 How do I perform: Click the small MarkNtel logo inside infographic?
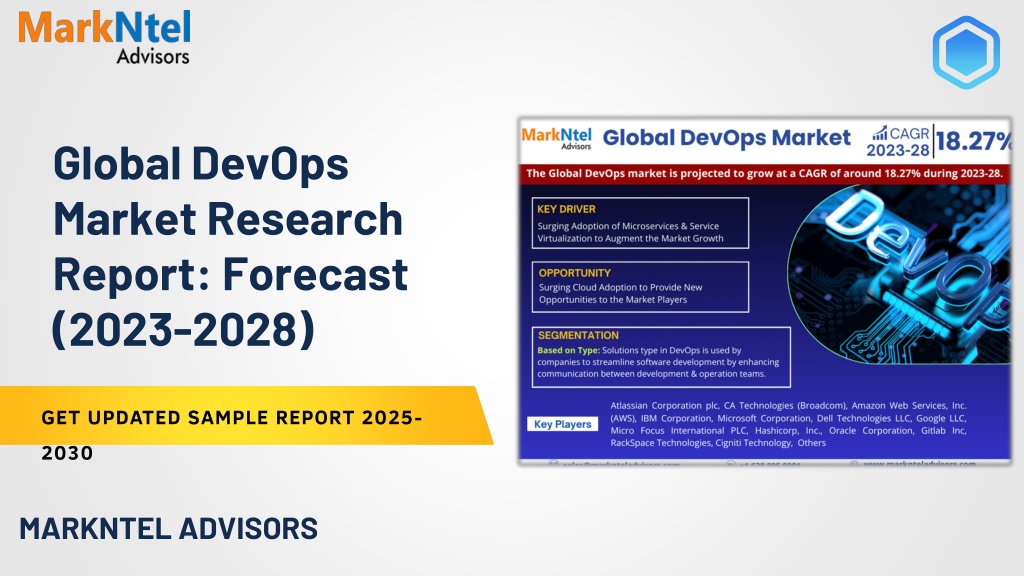(x=556, y=138)
